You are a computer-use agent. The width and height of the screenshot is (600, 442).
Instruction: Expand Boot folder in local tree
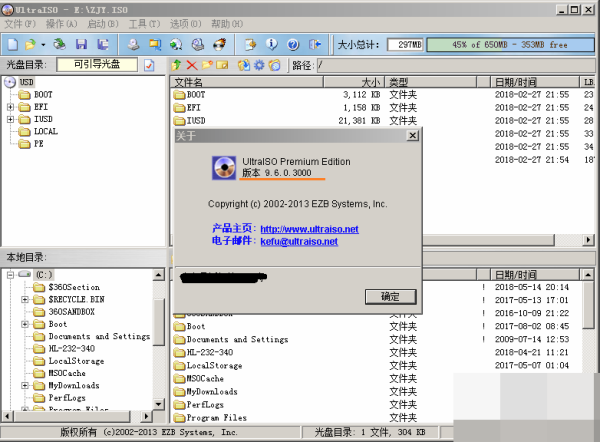pyautogui.click(x=25, y=324)
